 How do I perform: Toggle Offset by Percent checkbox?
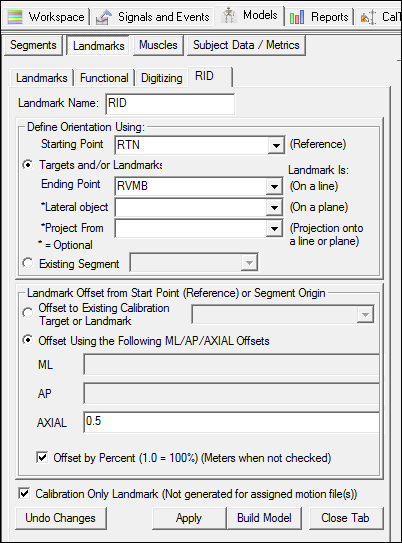(42, 457)
